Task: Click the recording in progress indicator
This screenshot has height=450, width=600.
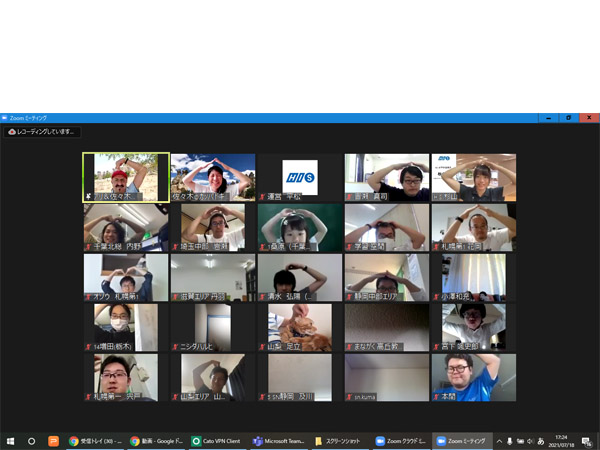Action: coord(42,131)
